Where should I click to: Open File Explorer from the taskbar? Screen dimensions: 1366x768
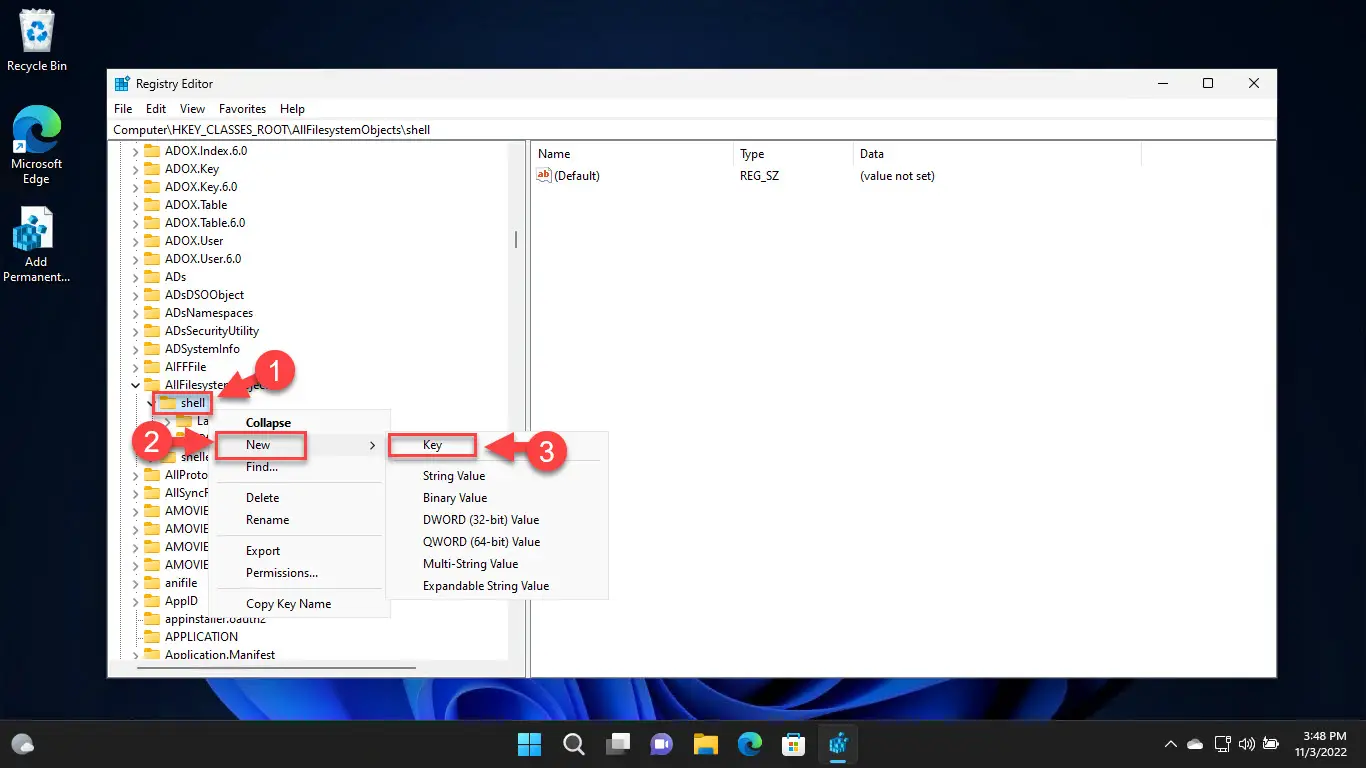pyautogui.click(x=706, y=744)
